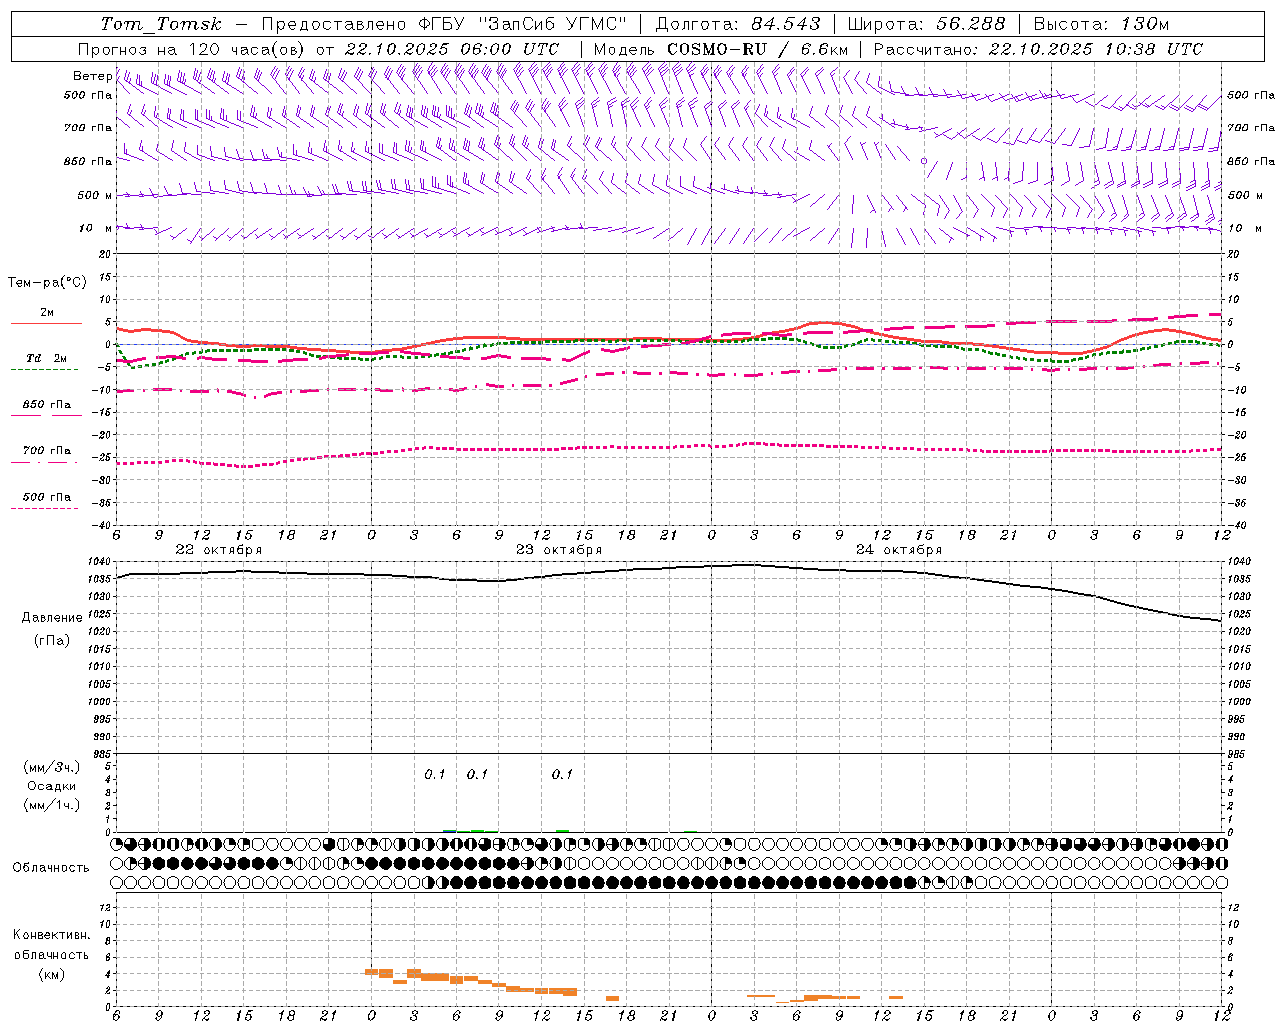Click the Долгота: 84.543 value
1280x1024 pixels.
tap(738, 24)
